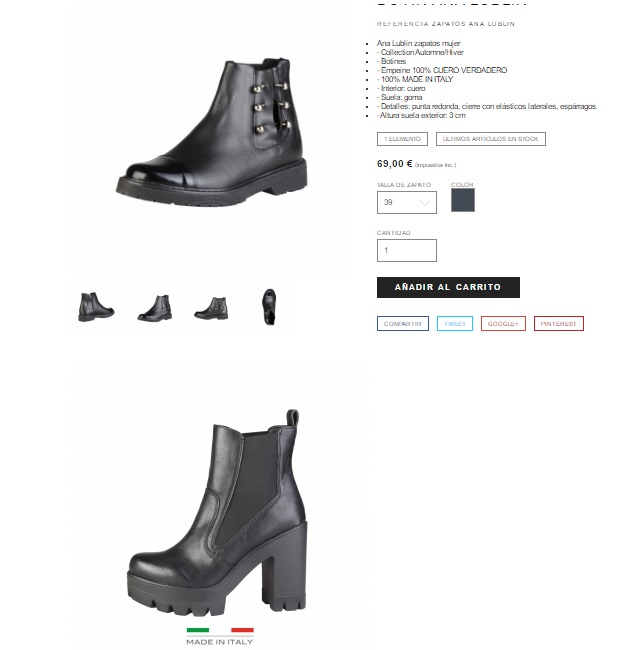Click Referencia Zapatos Ana Lublin text

[446, 24]
